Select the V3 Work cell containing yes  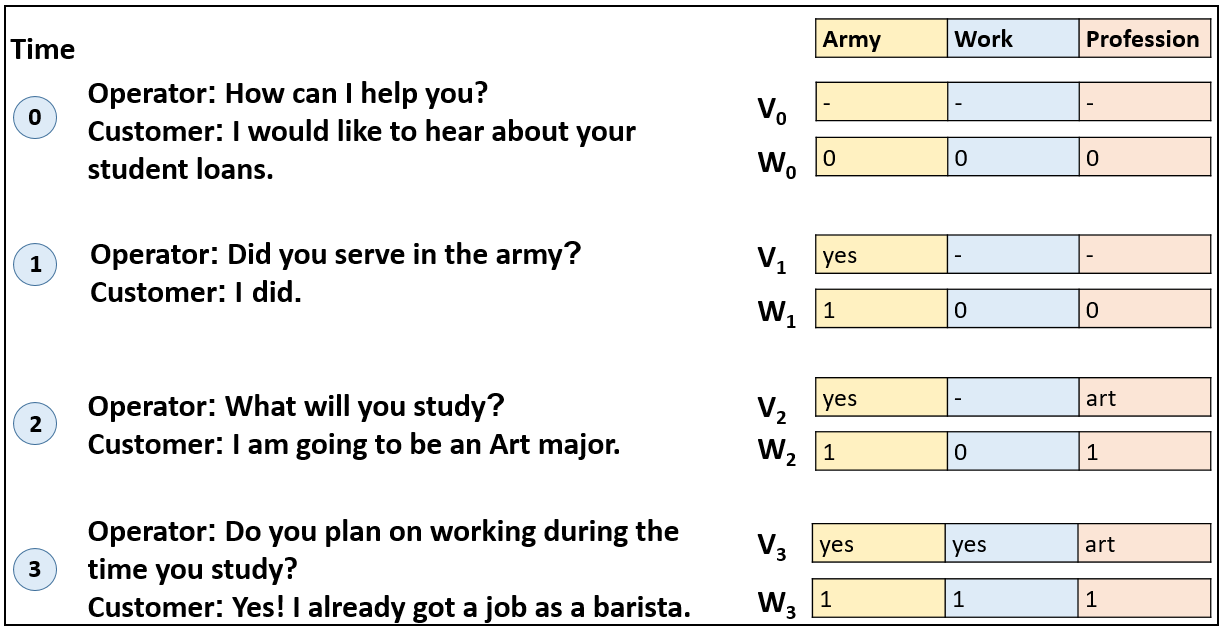pos(1012,544)
